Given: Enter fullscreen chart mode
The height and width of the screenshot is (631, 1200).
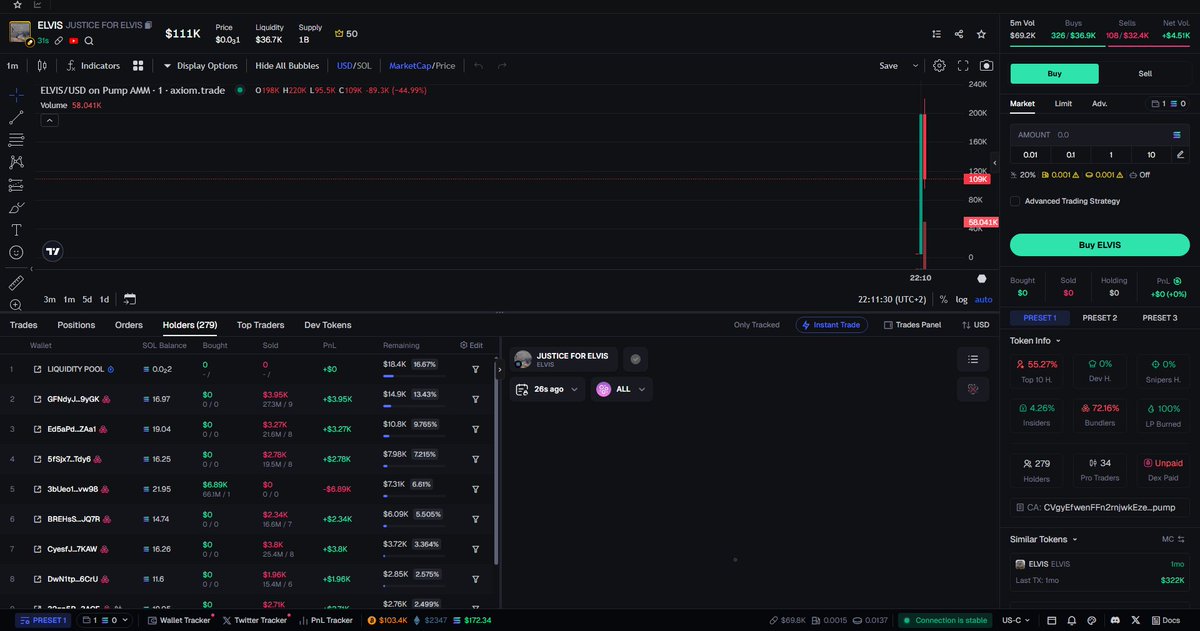Looking at the screenshot, I should click(963, 66).
